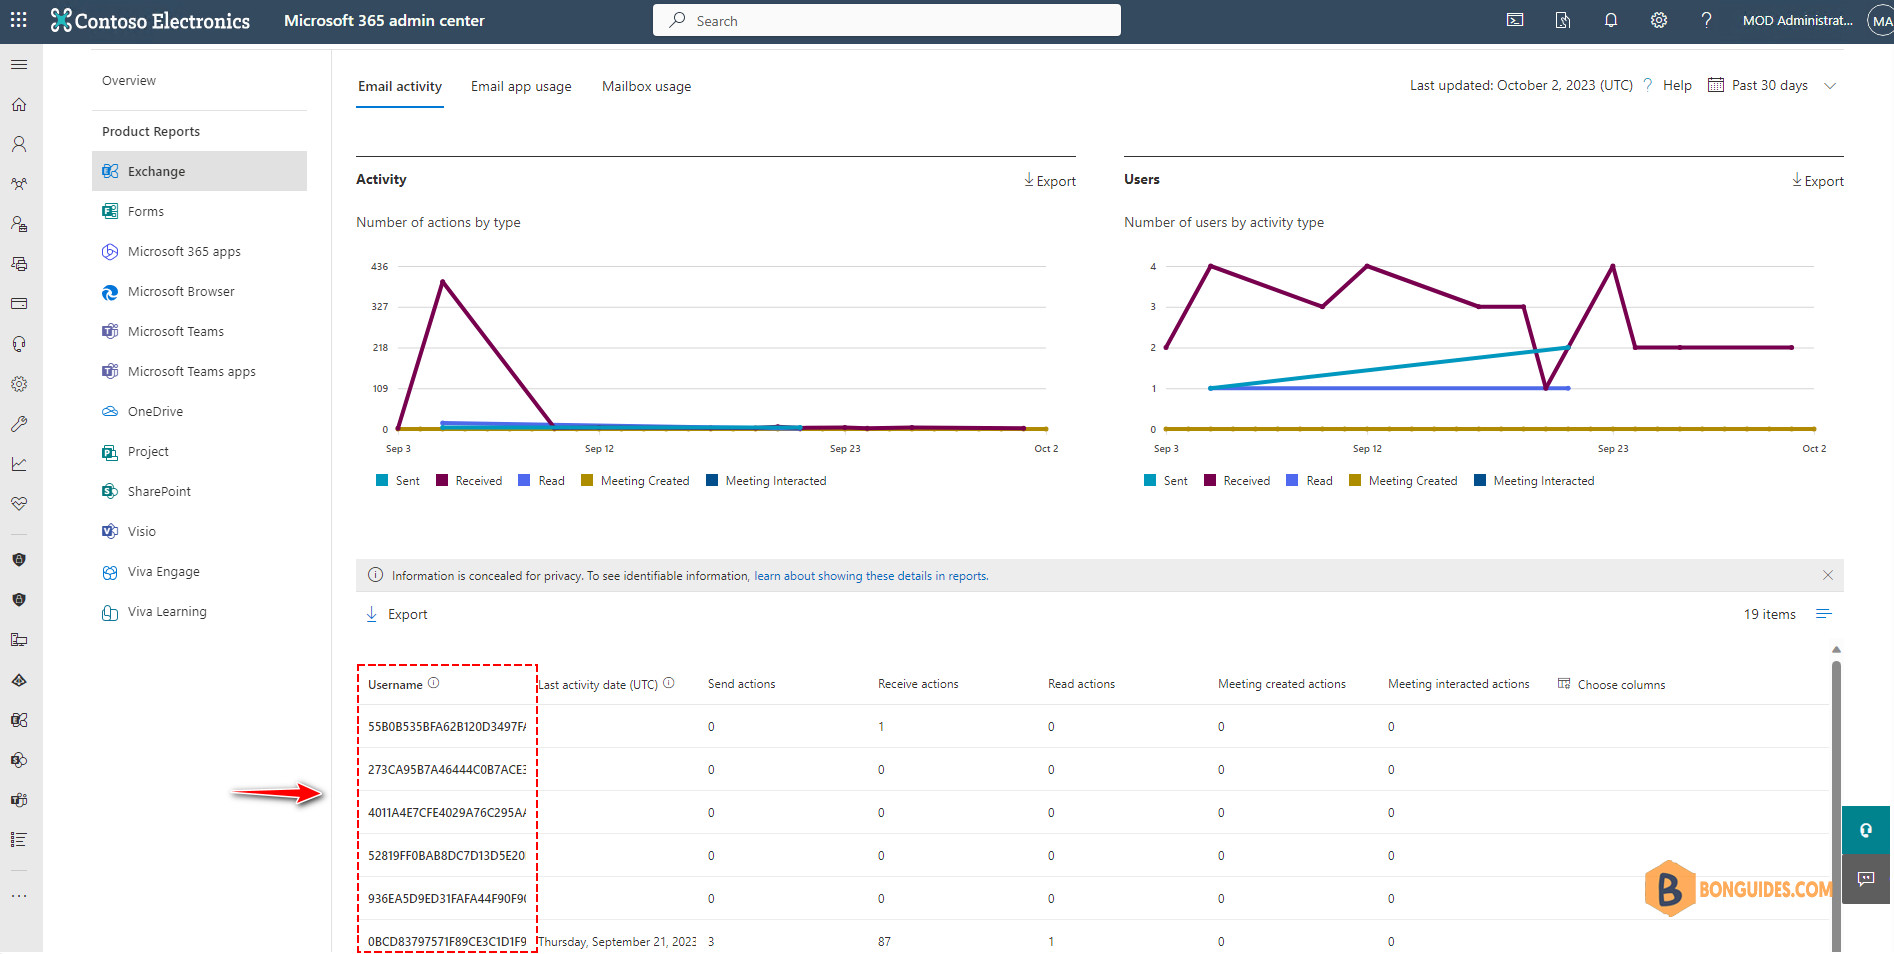The image size is (1894, 954).
Task: Open the list view options icon near 19 items
Action: click(x=1824, y=614)
